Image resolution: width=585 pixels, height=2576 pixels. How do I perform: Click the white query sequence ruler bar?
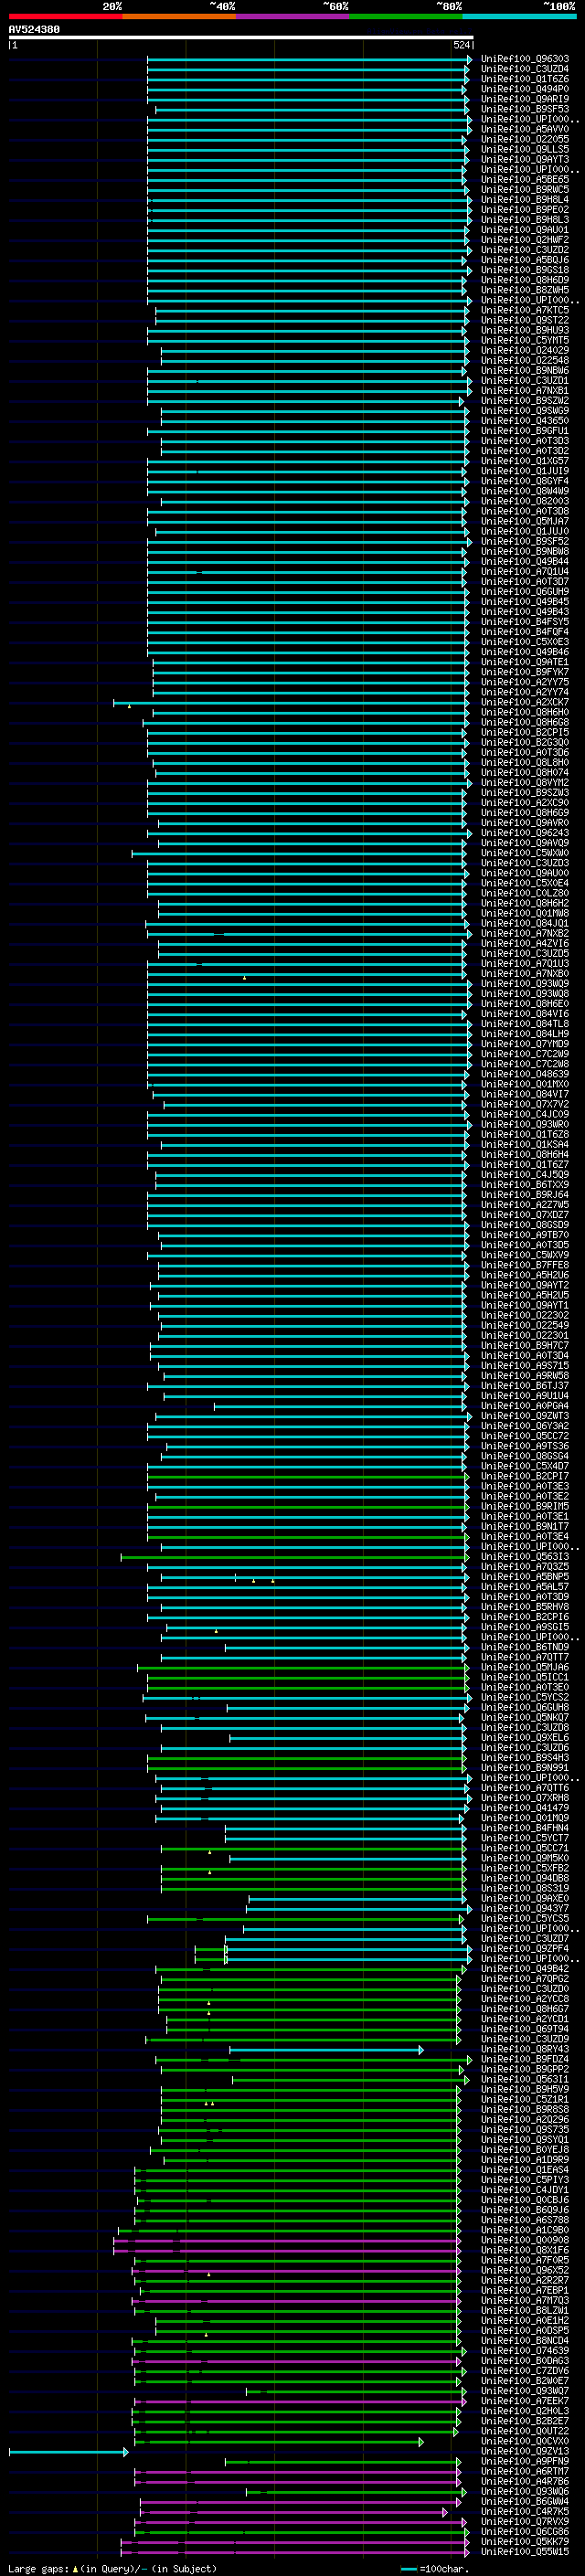[x=241, y=38]
